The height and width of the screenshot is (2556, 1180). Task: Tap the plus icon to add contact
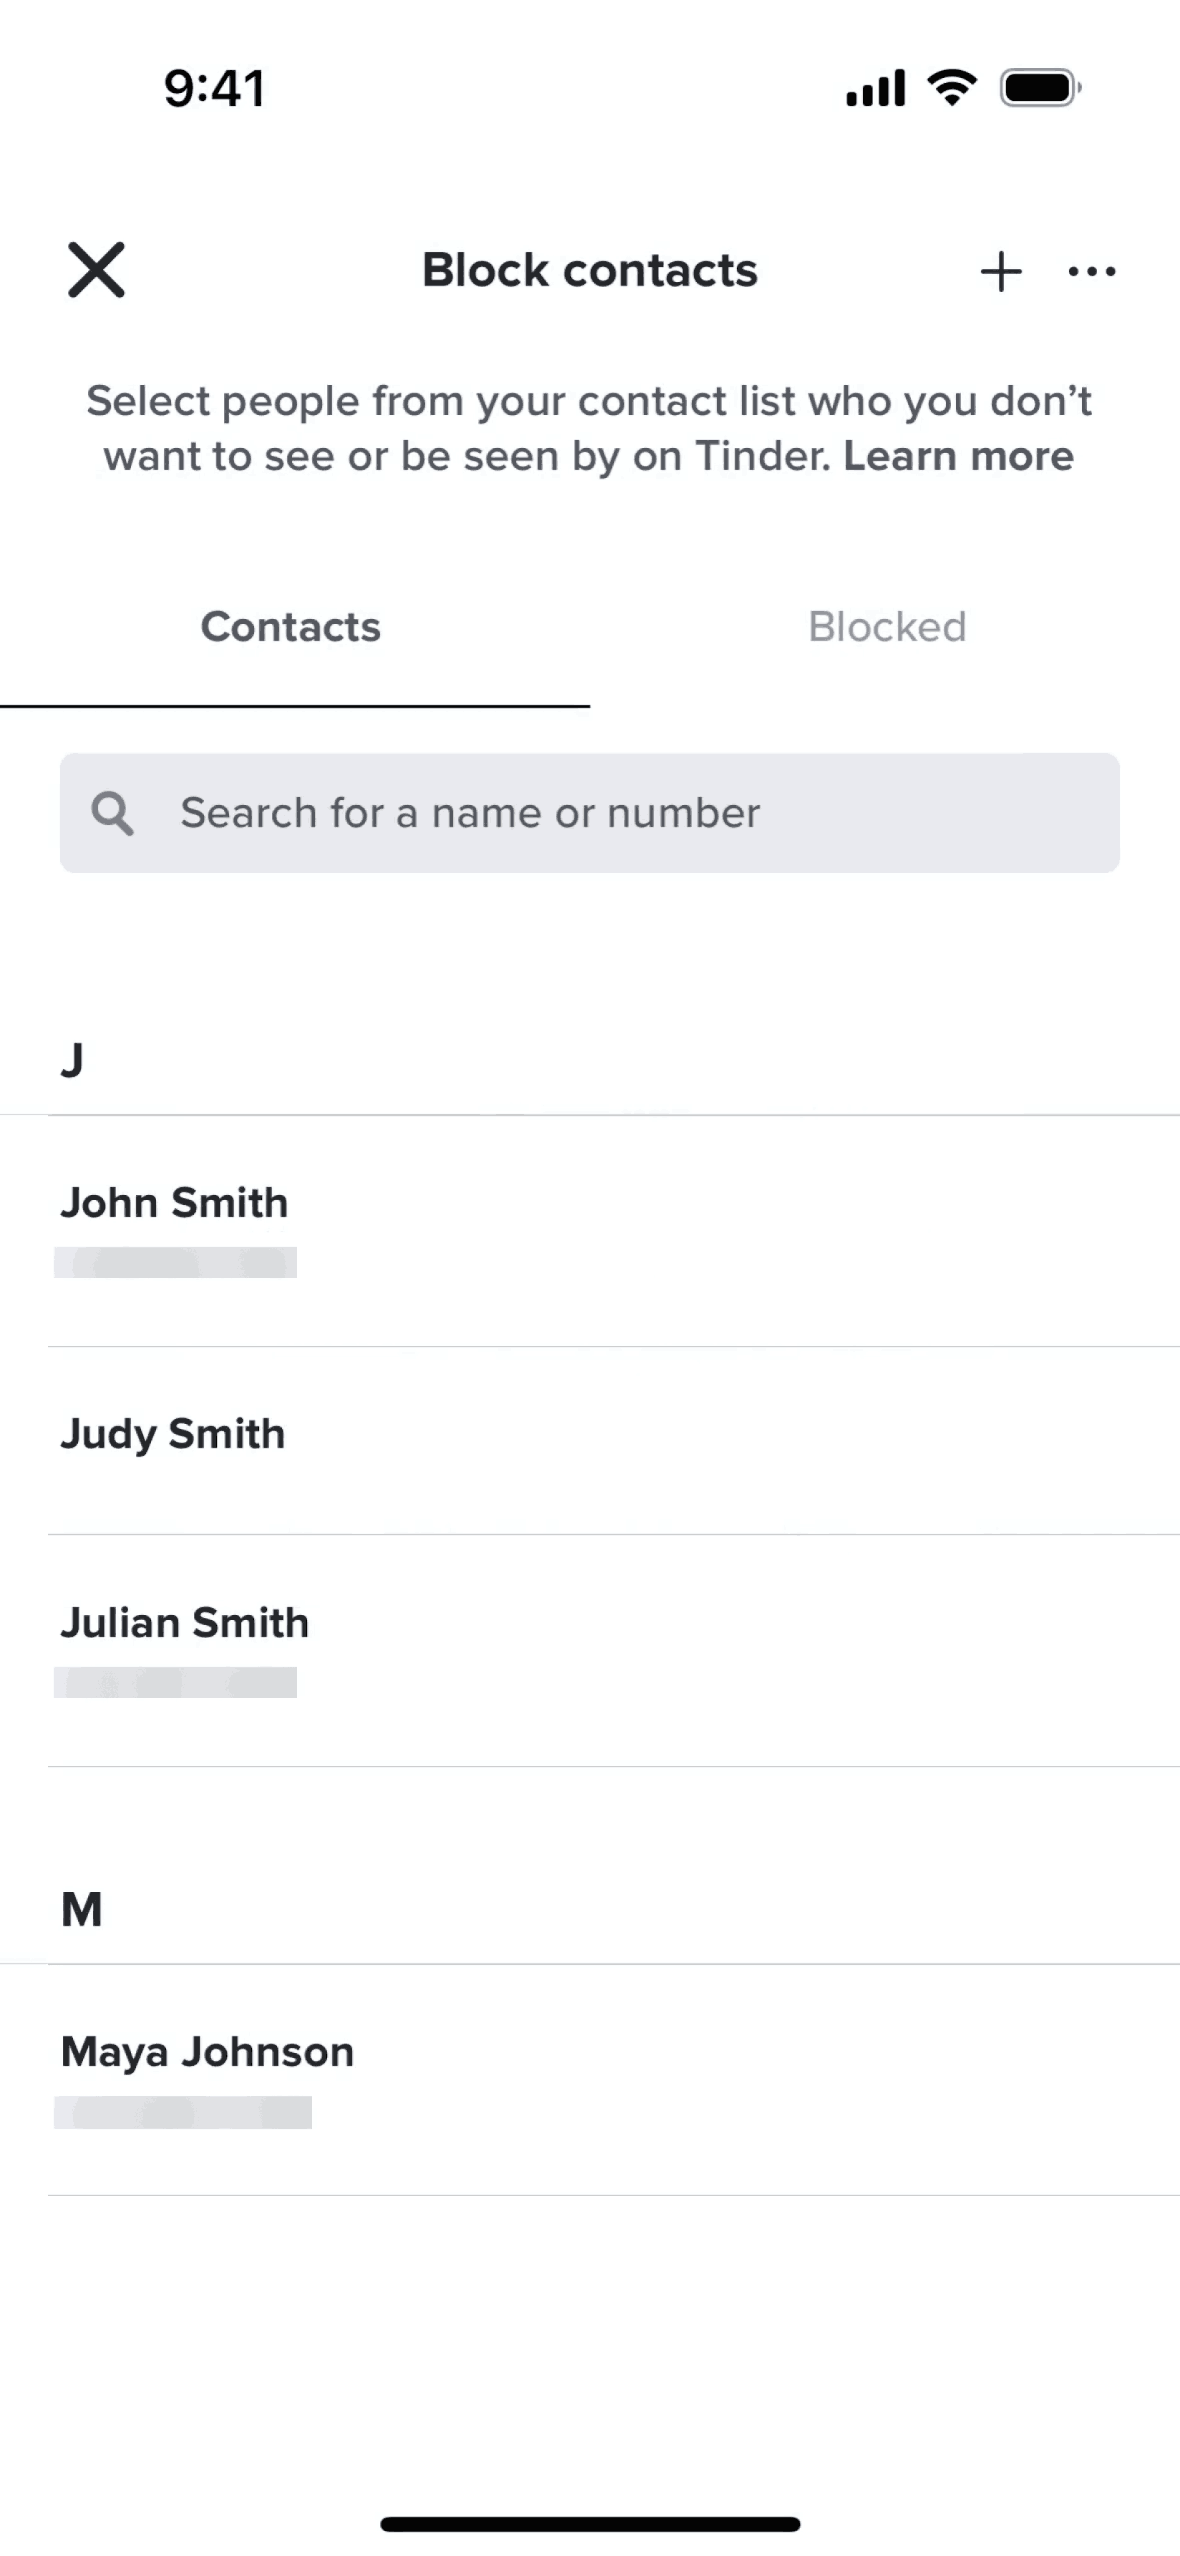(1001, 271)
